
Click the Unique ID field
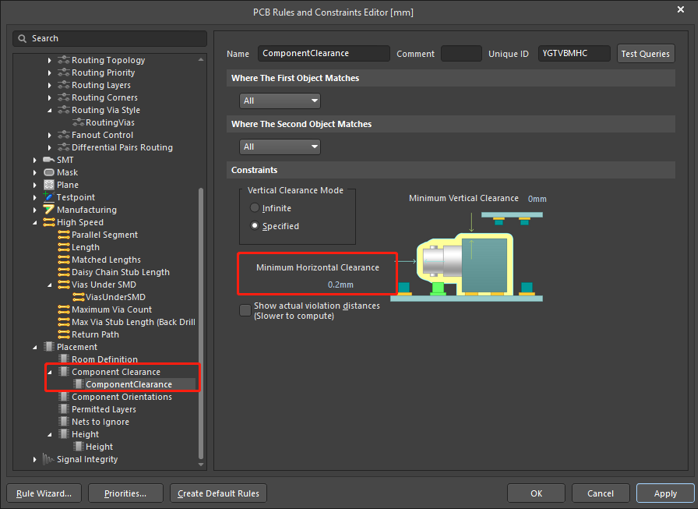[x=574, y=53]
